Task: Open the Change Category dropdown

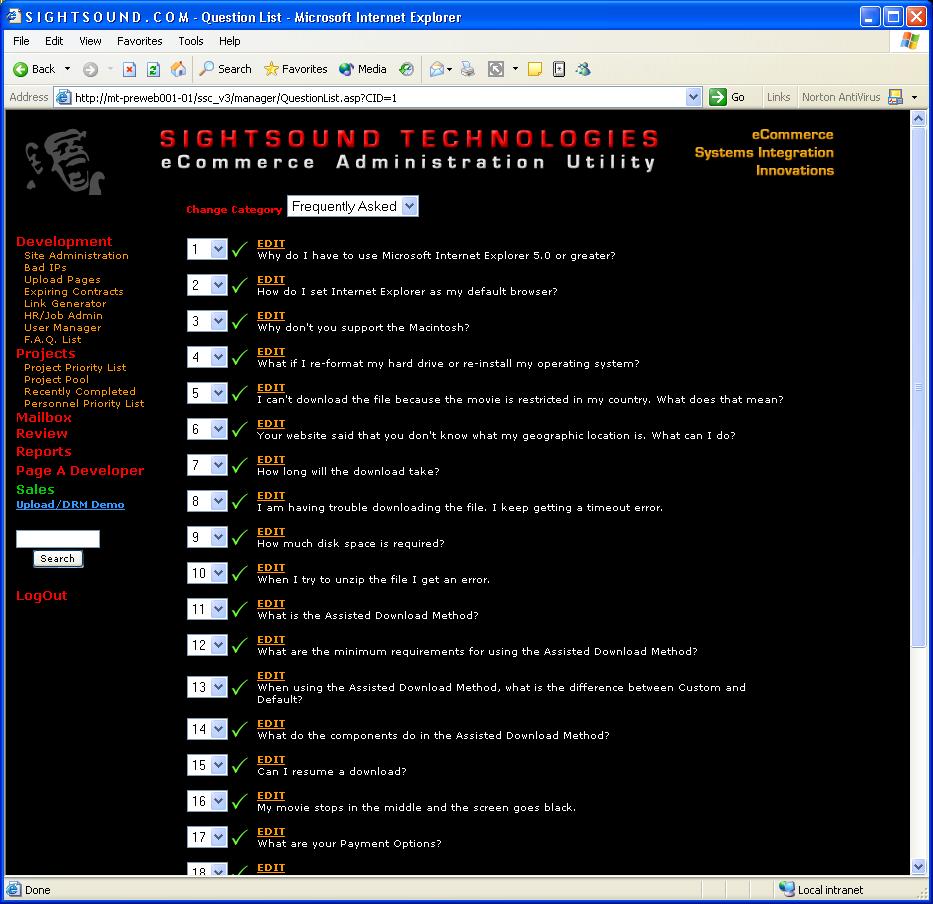Action: pyautogui.click(x=353, y=207)
